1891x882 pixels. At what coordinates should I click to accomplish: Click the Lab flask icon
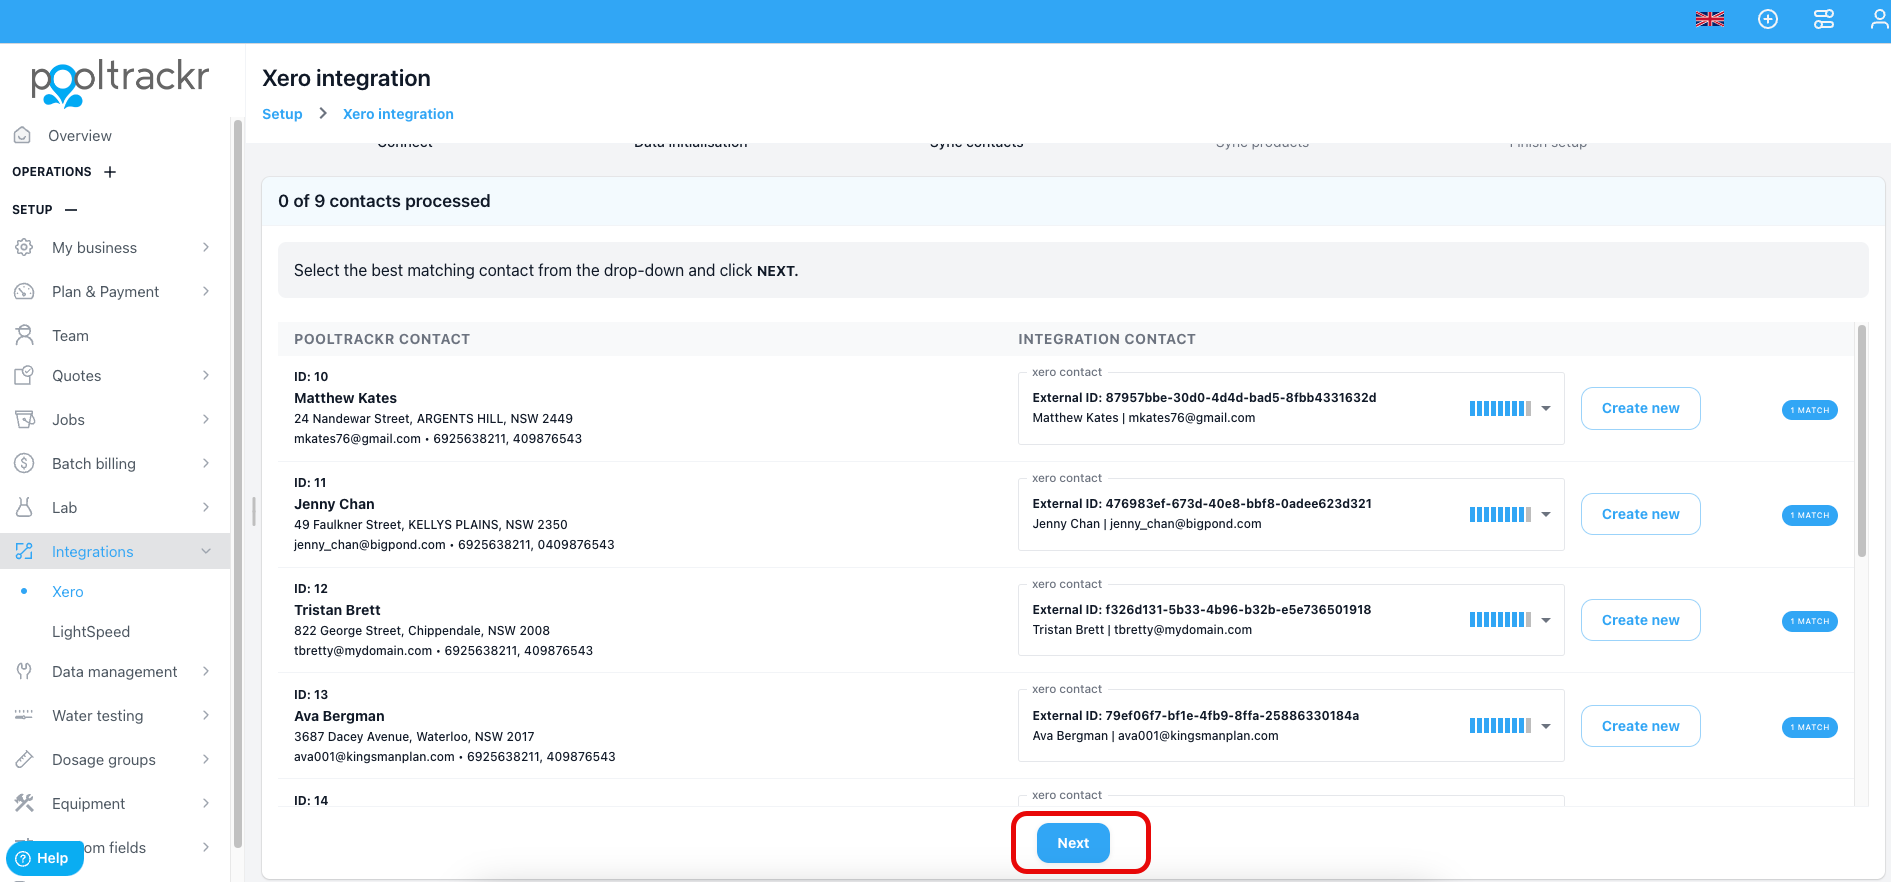click(24, 507)
